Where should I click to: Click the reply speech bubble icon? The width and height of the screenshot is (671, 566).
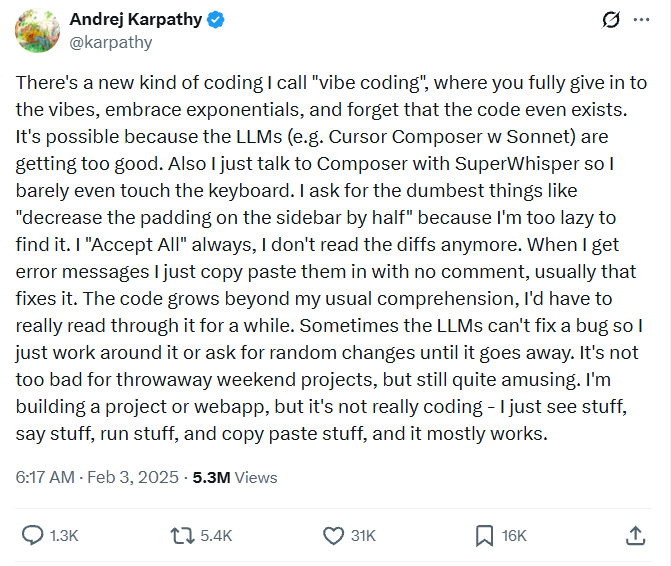click(33, 536)
